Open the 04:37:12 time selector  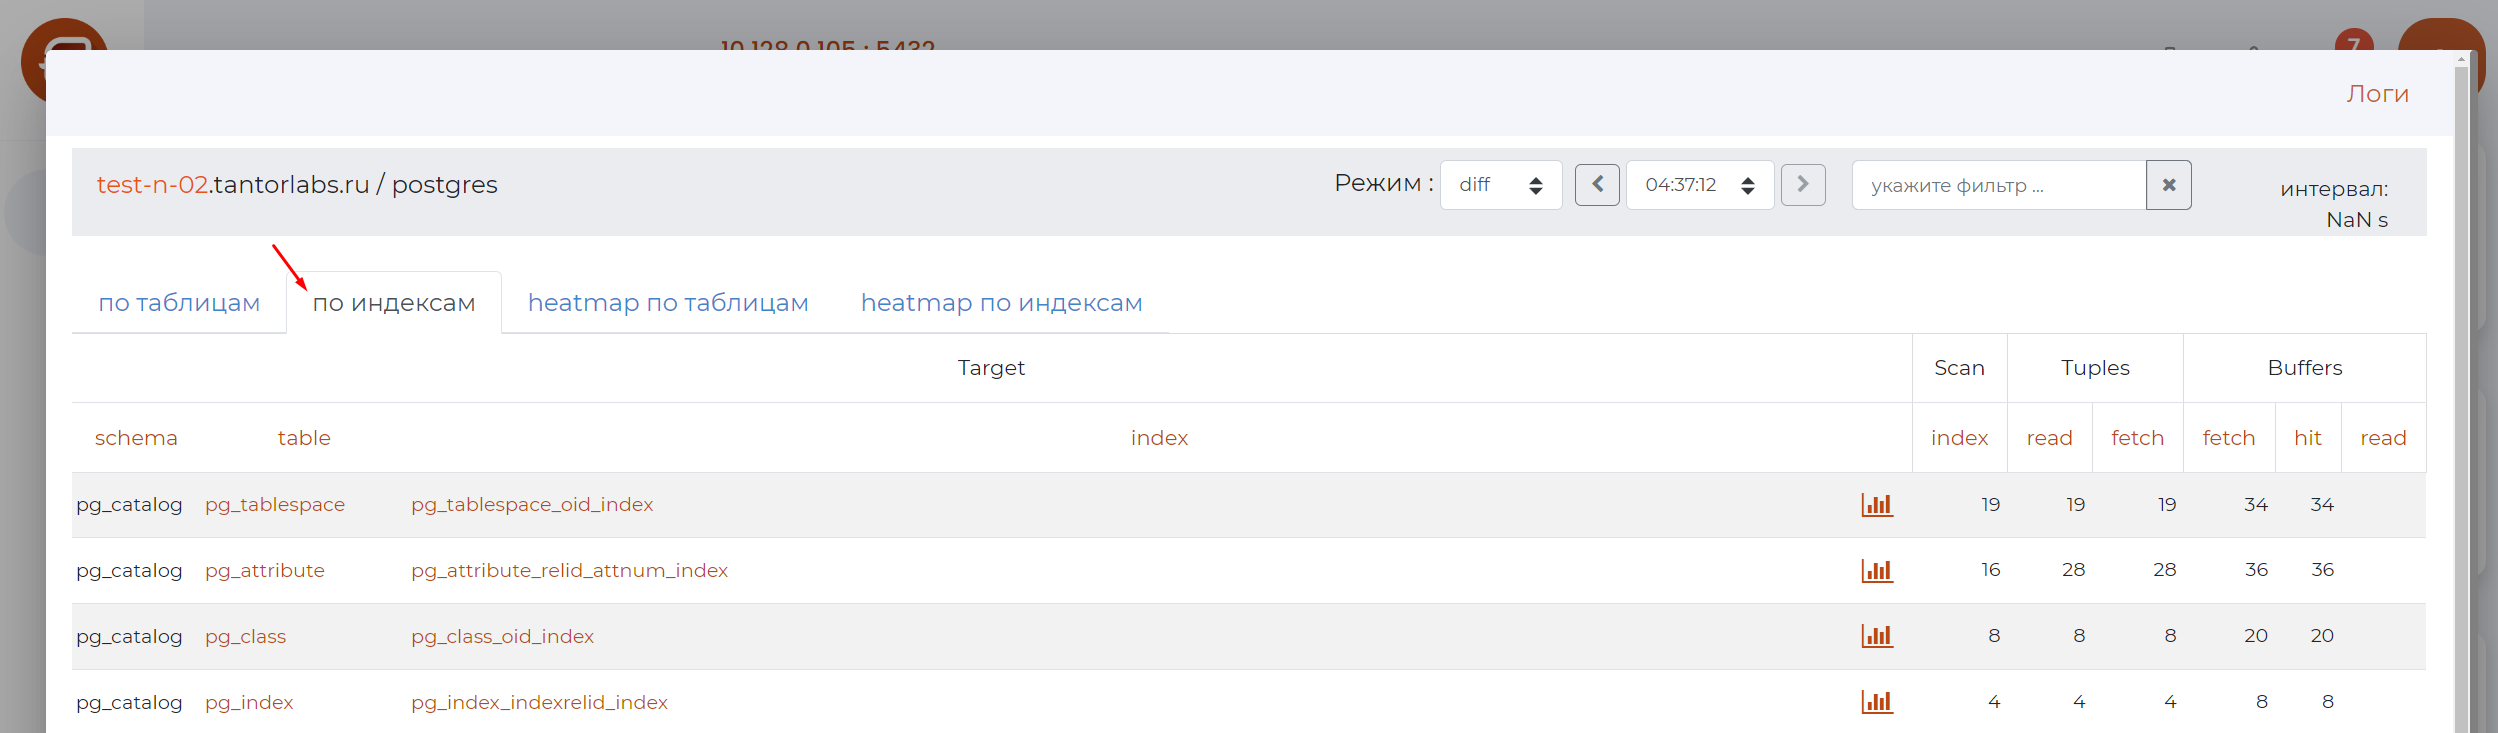click(x=1699, y=185)
